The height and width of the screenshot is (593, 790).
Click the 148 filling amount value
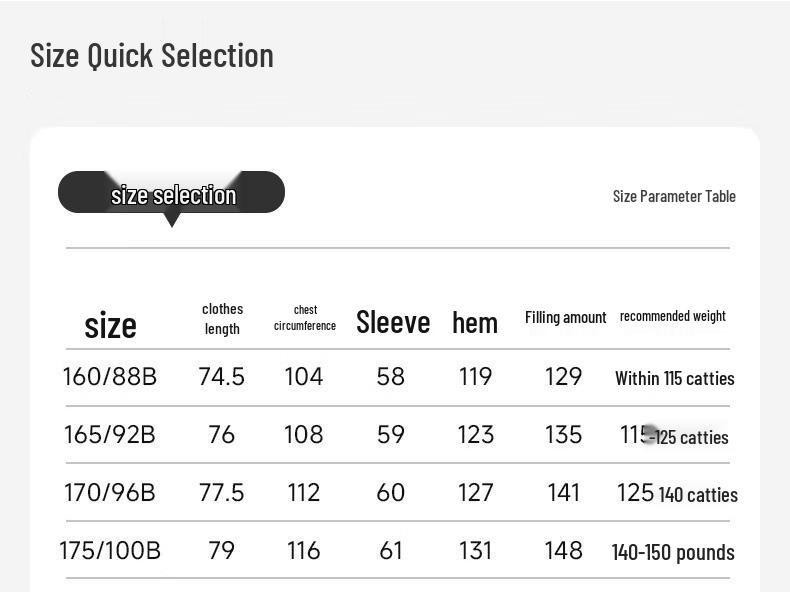tap(564, 551)
